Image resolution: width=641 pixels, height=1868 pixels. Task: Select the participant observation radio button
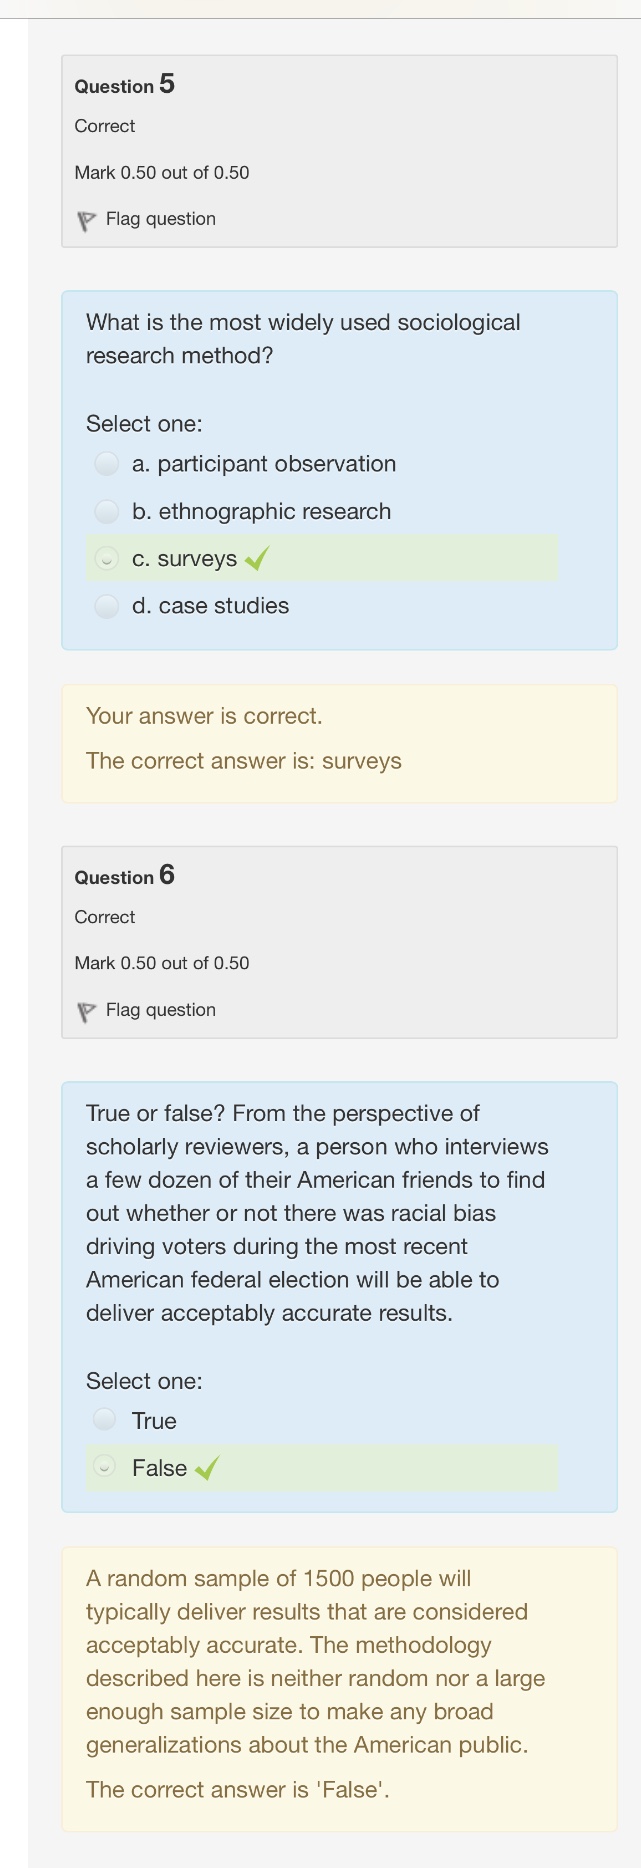coord(106,464)
